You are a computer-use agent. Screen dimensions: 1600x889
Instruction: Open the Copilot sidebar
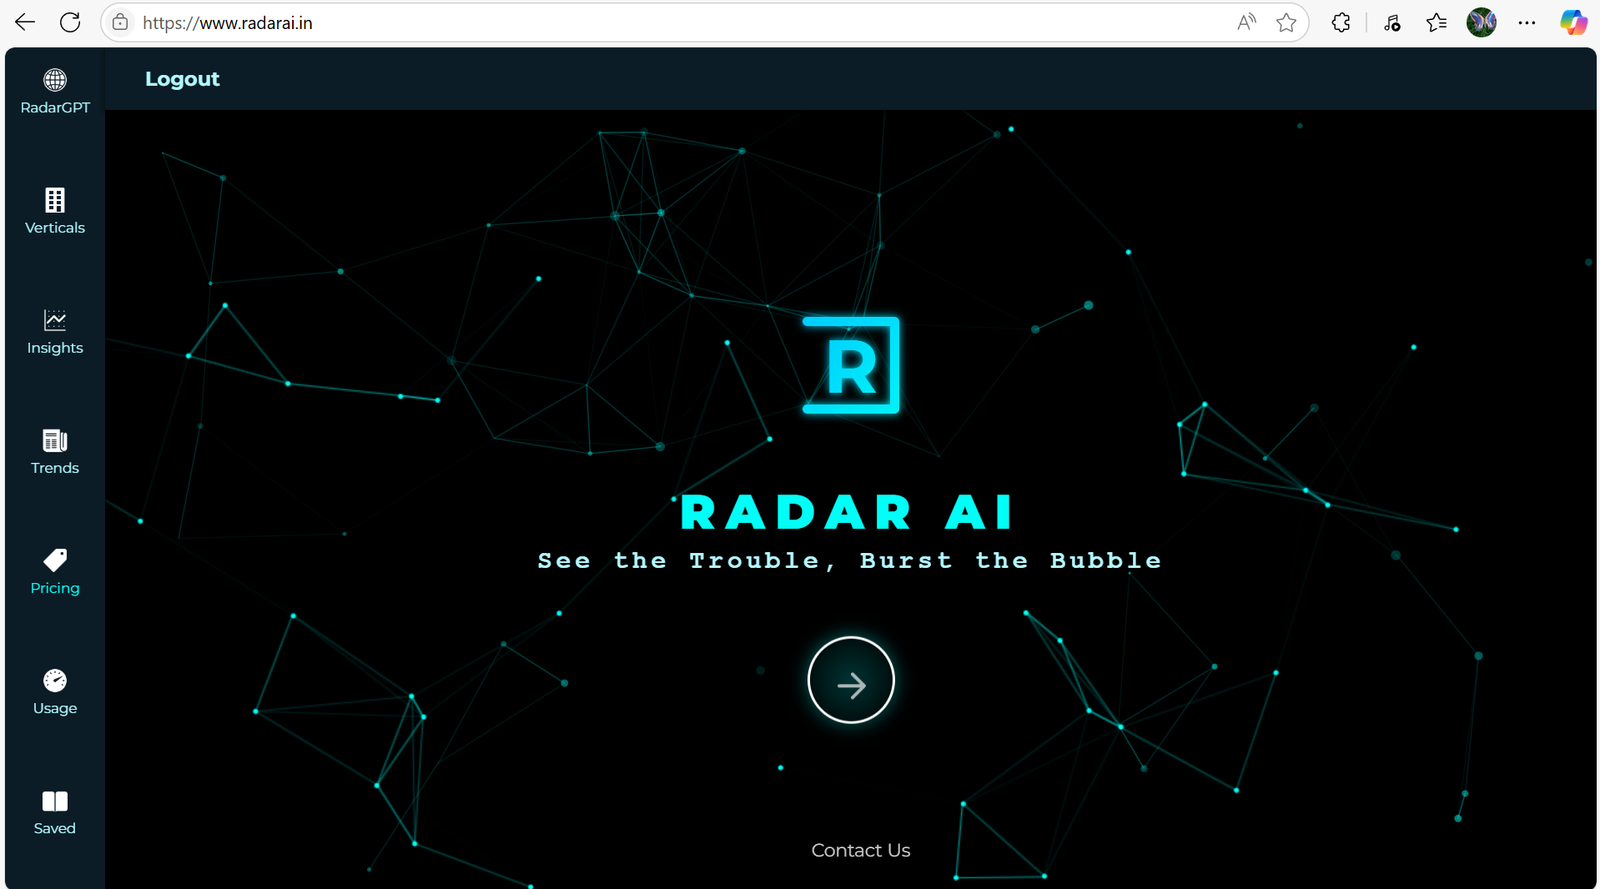pyautogui.click(x=1574, y=22)
